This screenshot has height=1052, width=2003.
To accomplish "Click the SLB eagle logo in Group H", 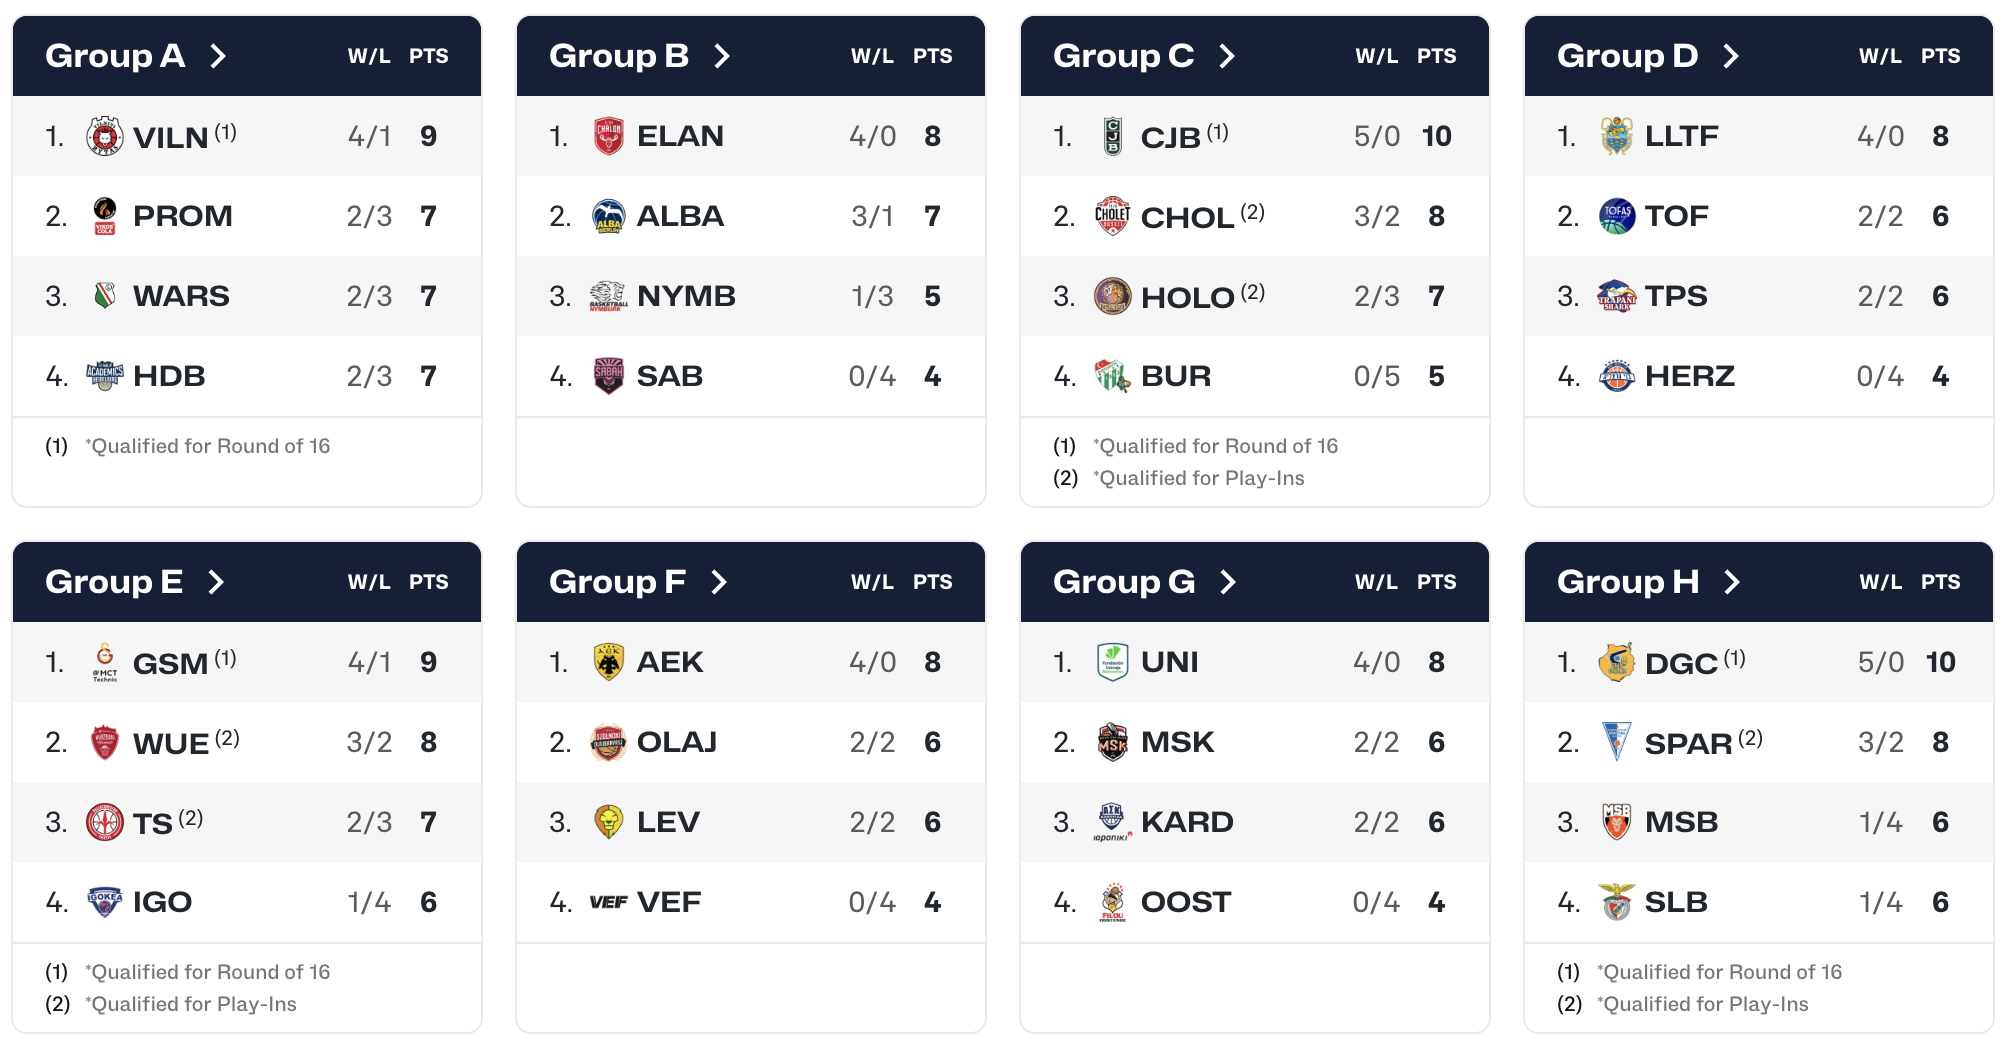I will [1617, 902].
